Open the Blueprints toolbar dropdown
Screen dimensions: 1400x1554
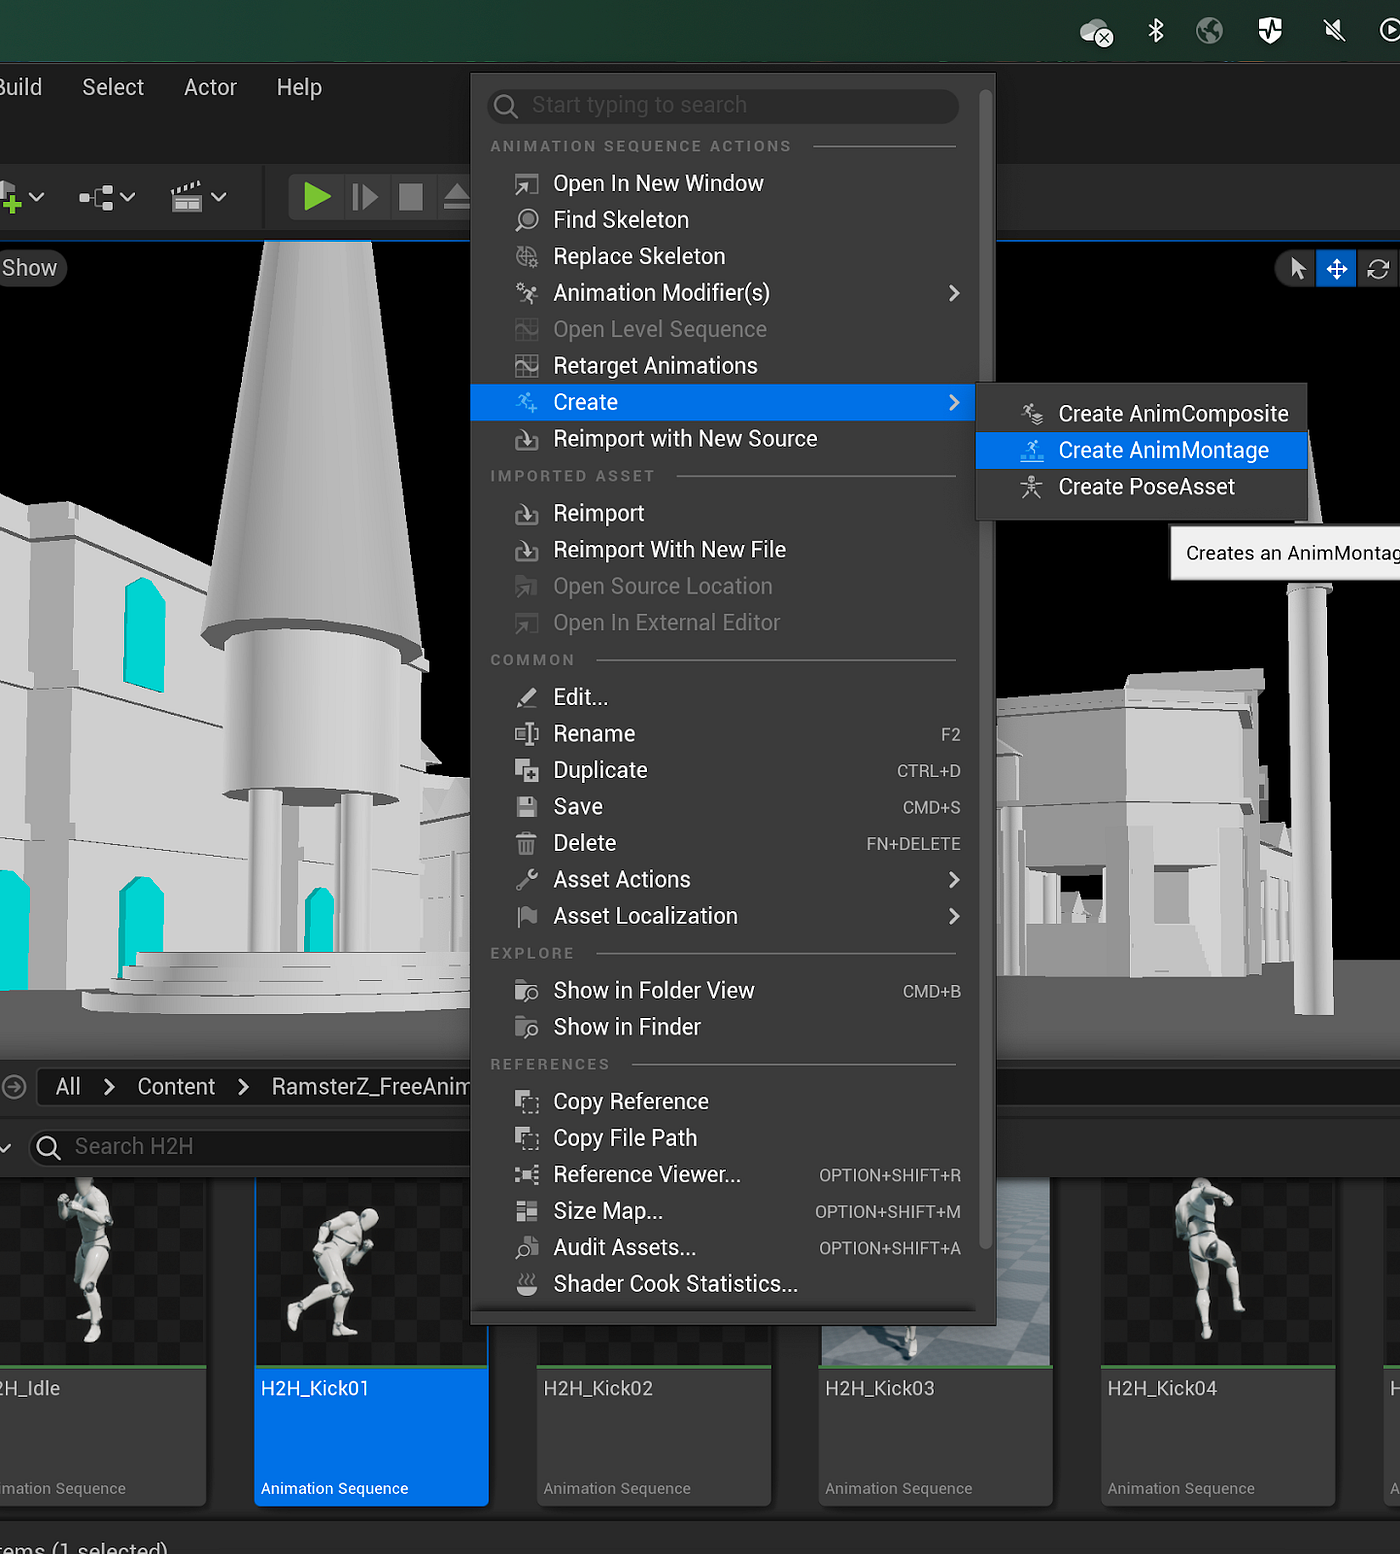pos(107,197)
